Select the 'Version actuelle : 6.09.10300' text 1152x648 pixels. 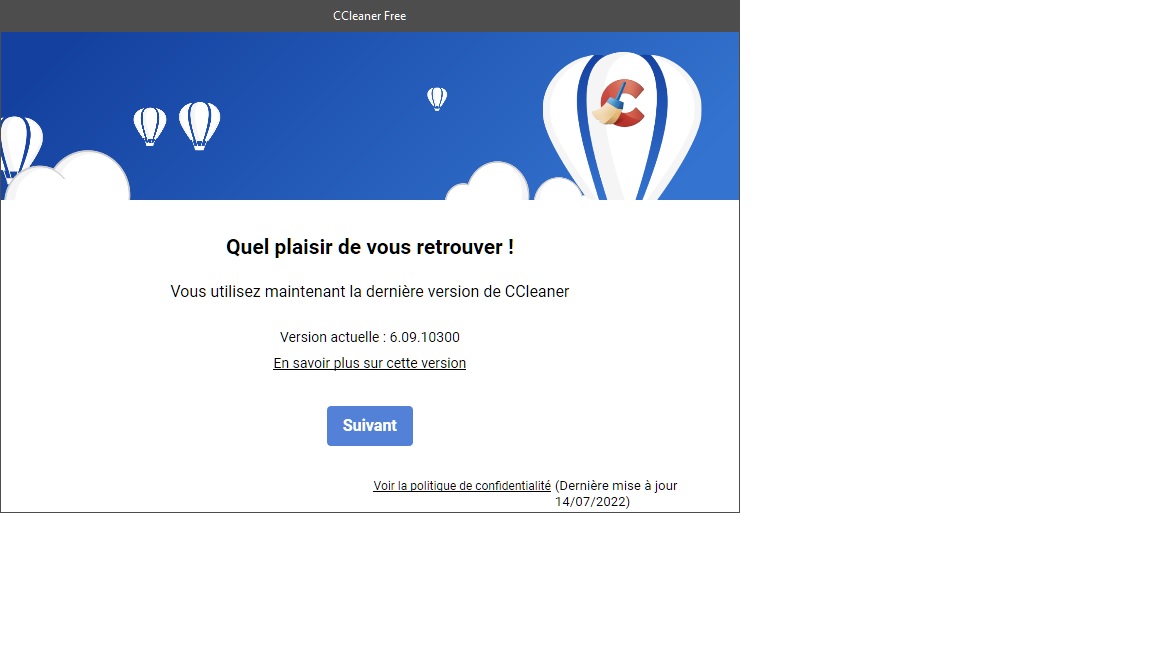370,337
